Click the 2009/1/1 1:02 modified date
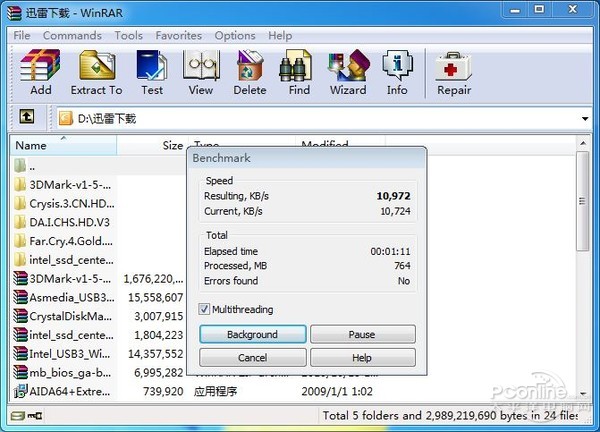 [337, 391]
